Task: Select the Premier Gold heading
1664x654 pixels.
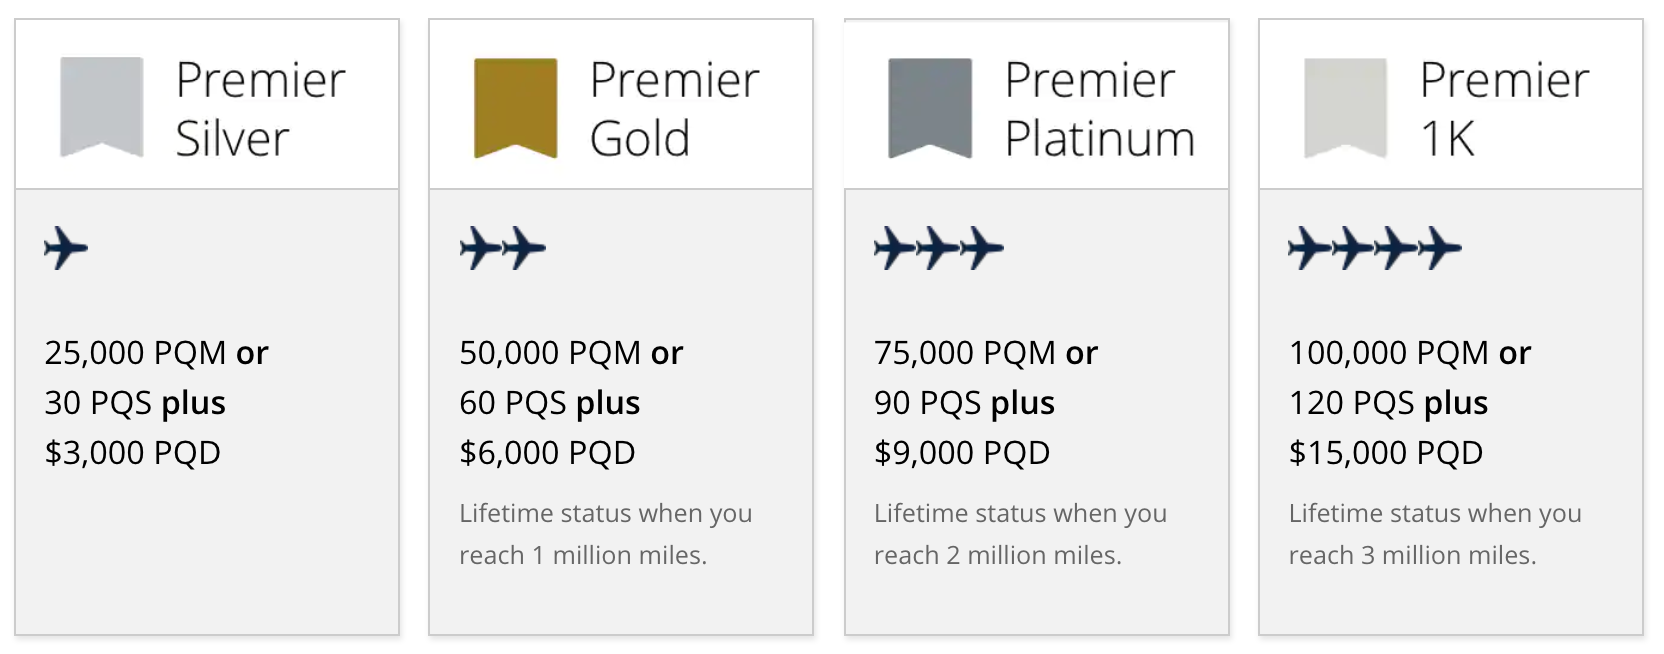Action: pyautogui.click(x=674, y=108)
